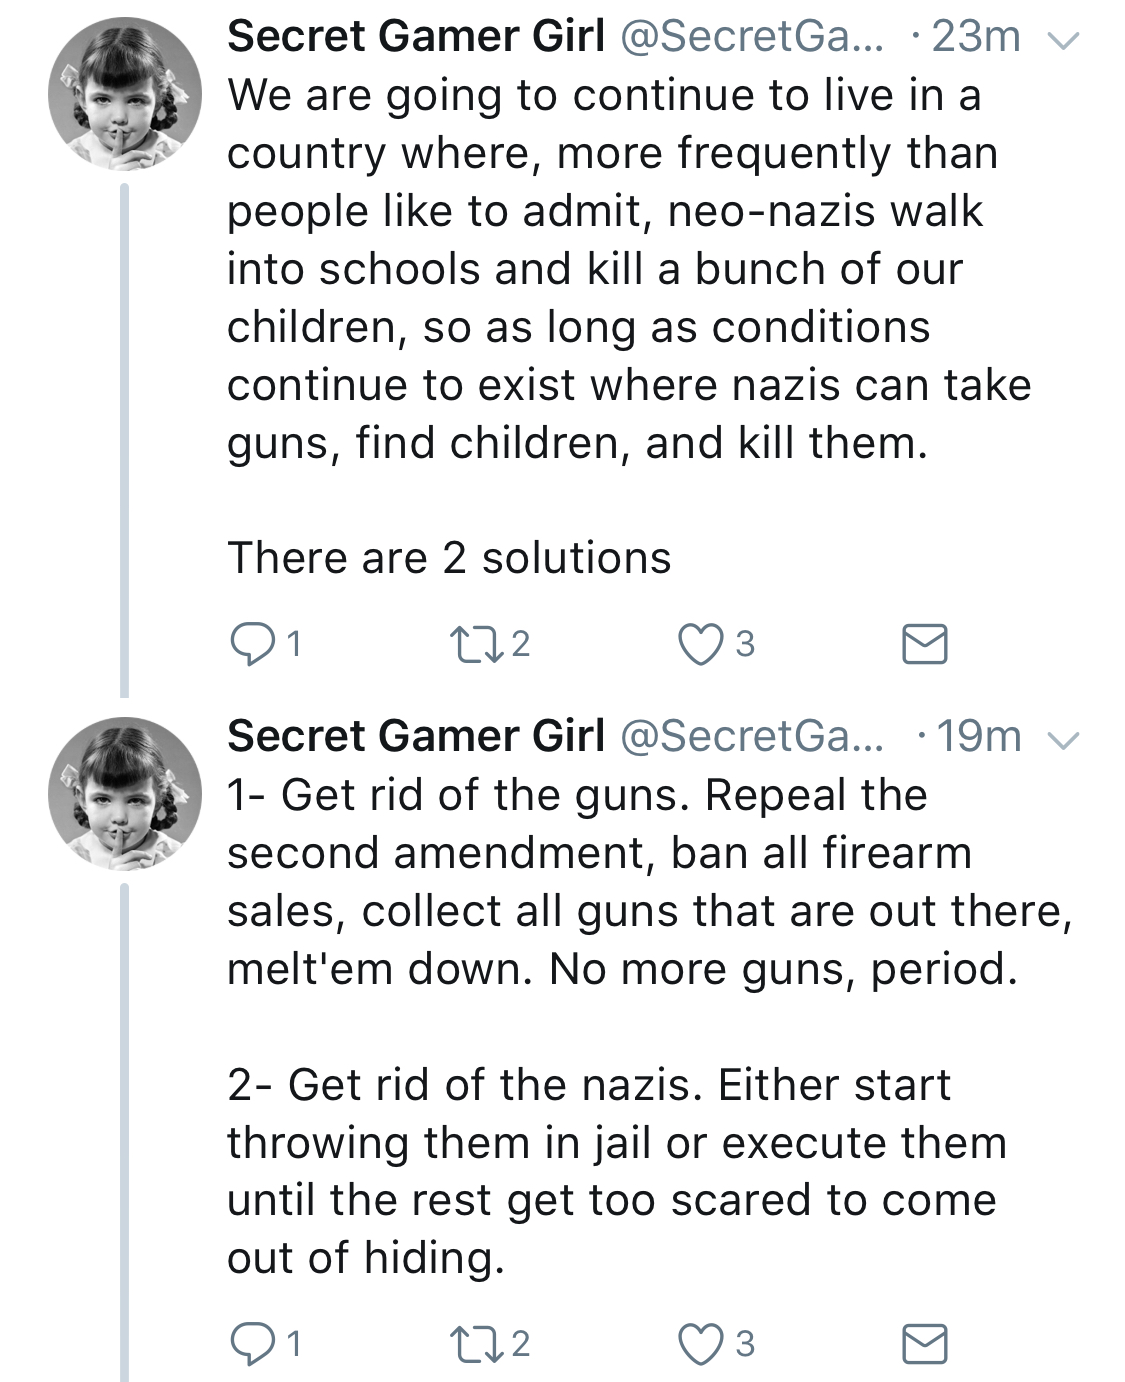Send the 19m tweet via envelope icon
The width and height of the screenshot is (1125, 1382).
tap(925, 1344)
